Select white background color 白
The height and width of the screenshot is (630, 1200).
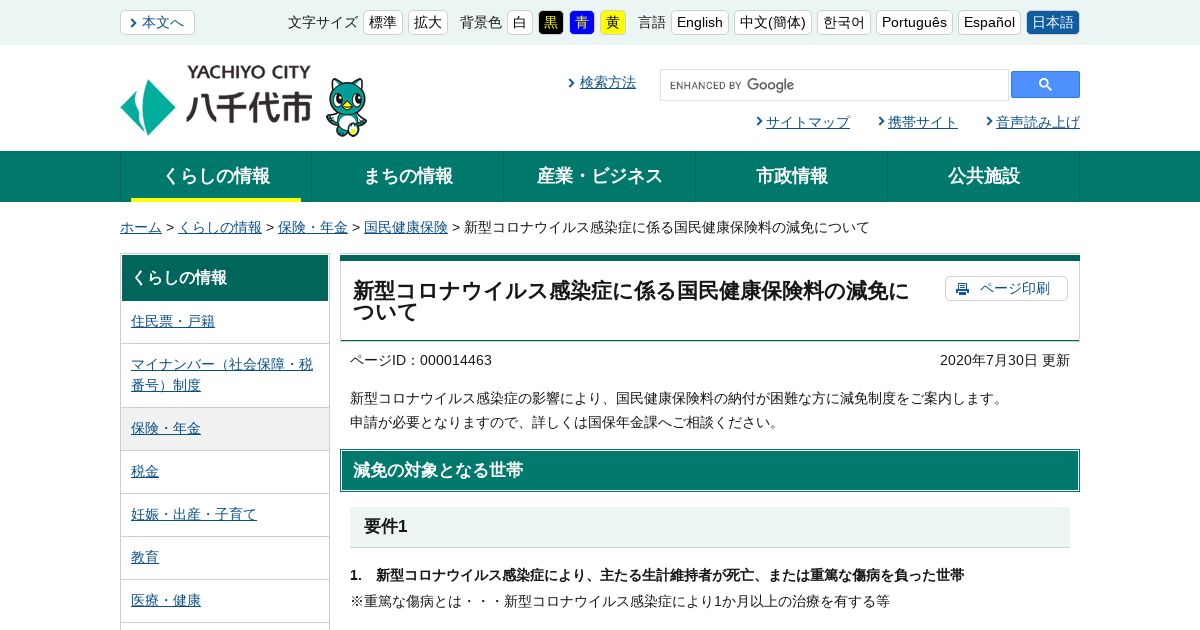(520, 22)
